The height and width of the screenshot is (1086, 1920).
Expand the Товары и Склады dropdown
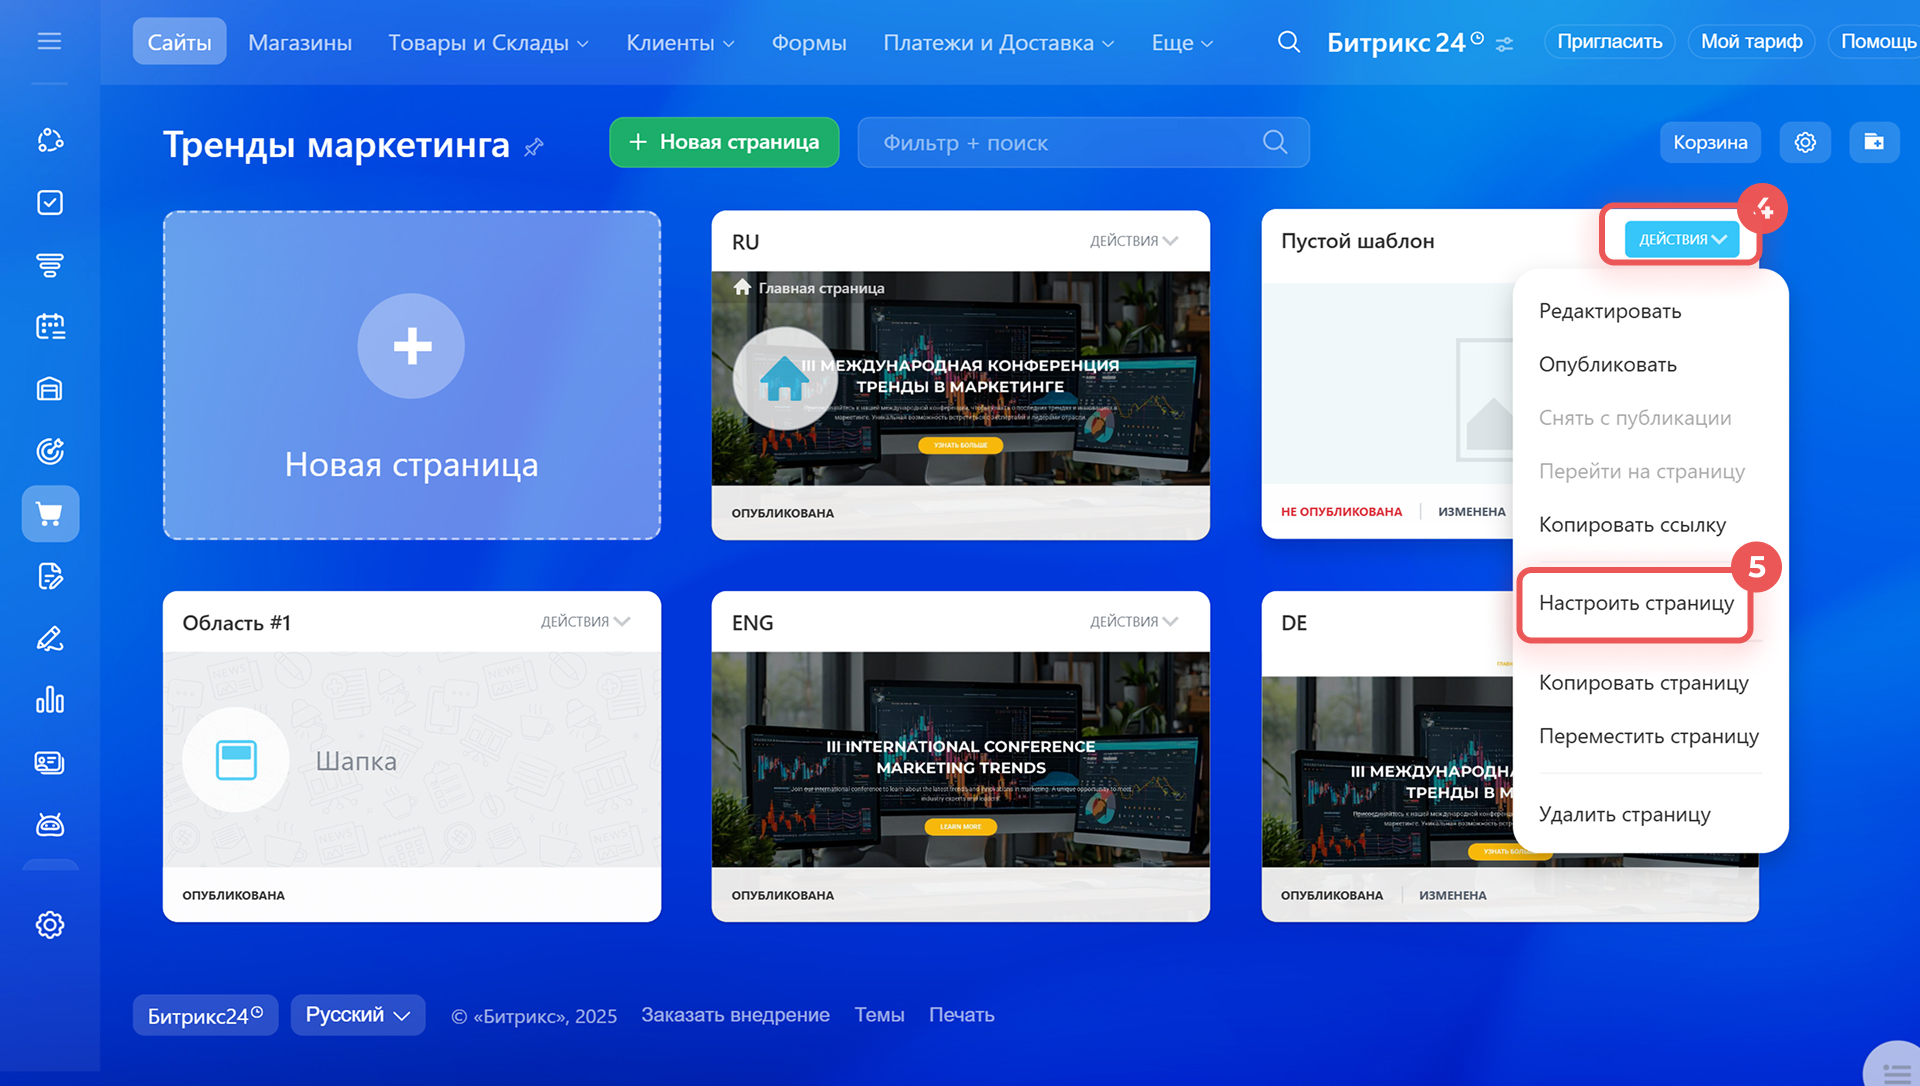488,43
